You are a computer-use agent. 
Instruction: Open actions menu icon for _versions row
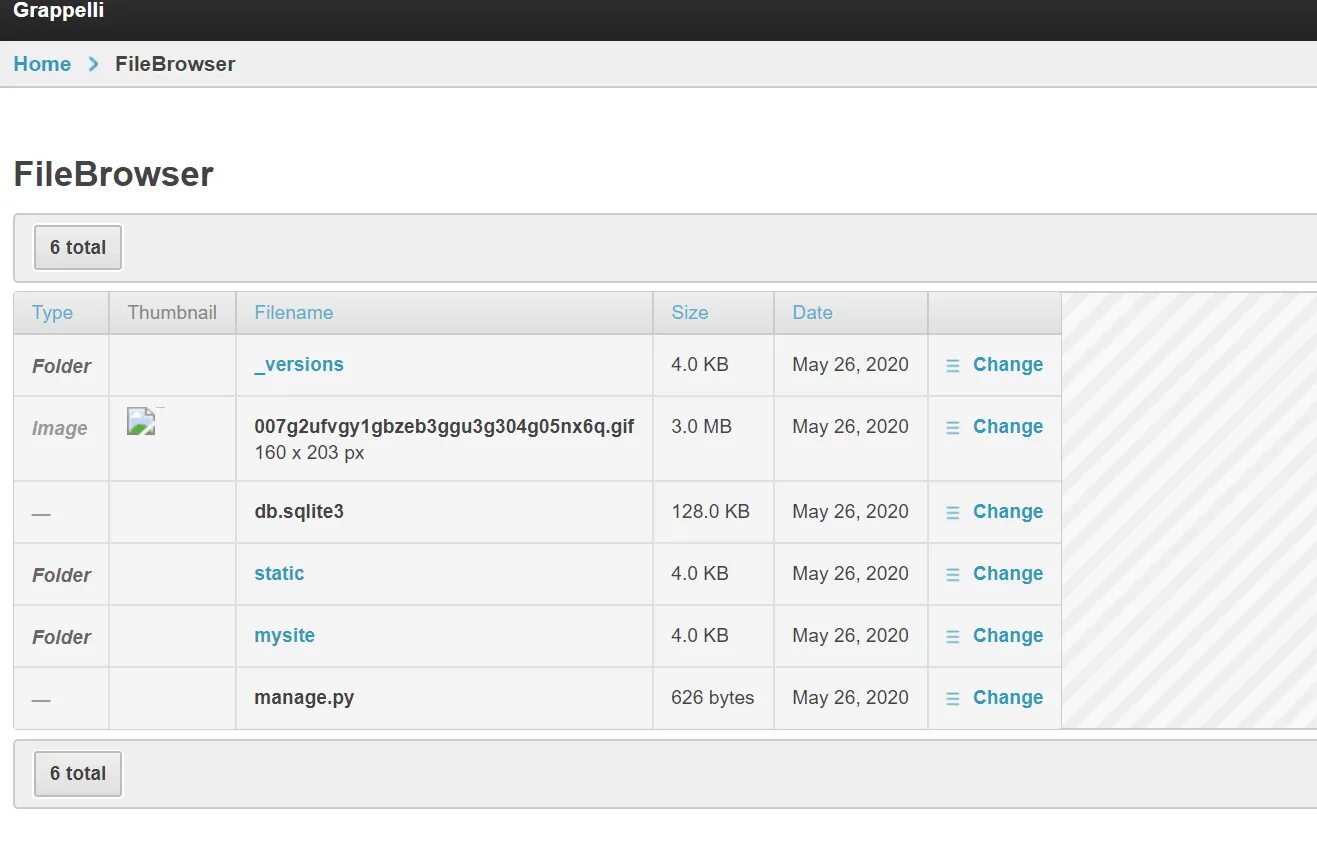coord(953,366)
